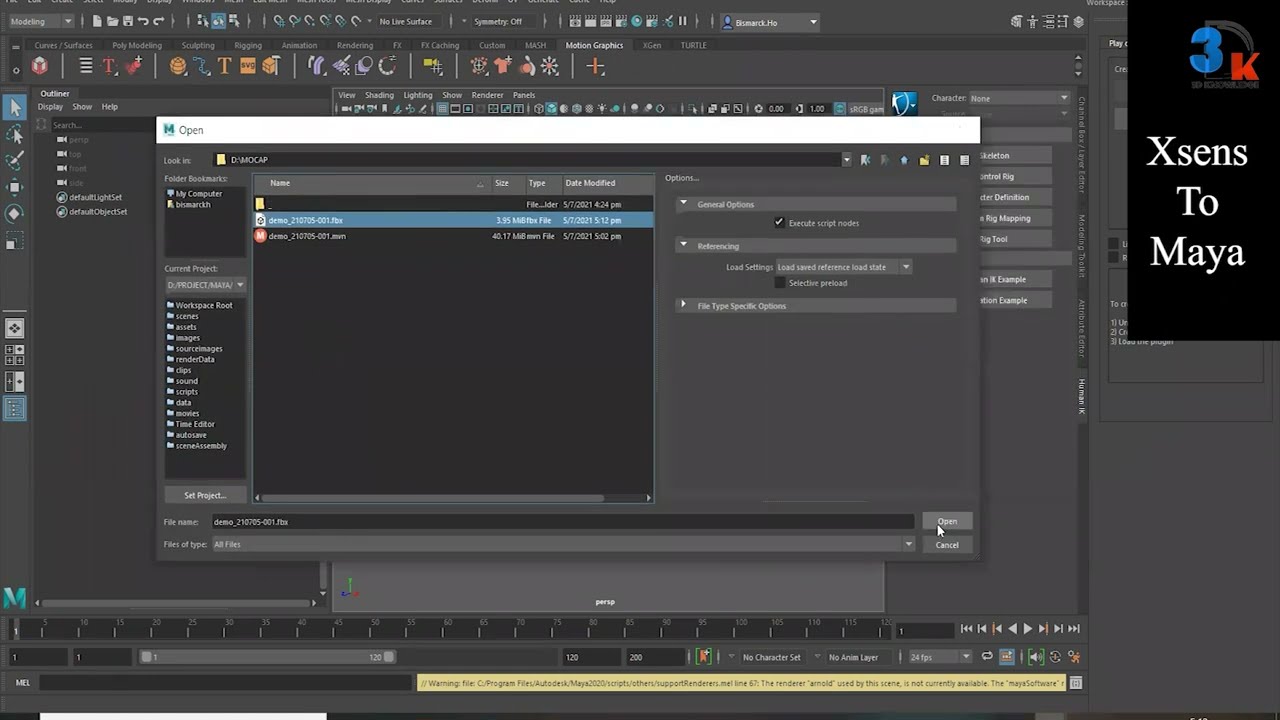
Task: Collapse the Referencing section
Action: tap(684, 246)
